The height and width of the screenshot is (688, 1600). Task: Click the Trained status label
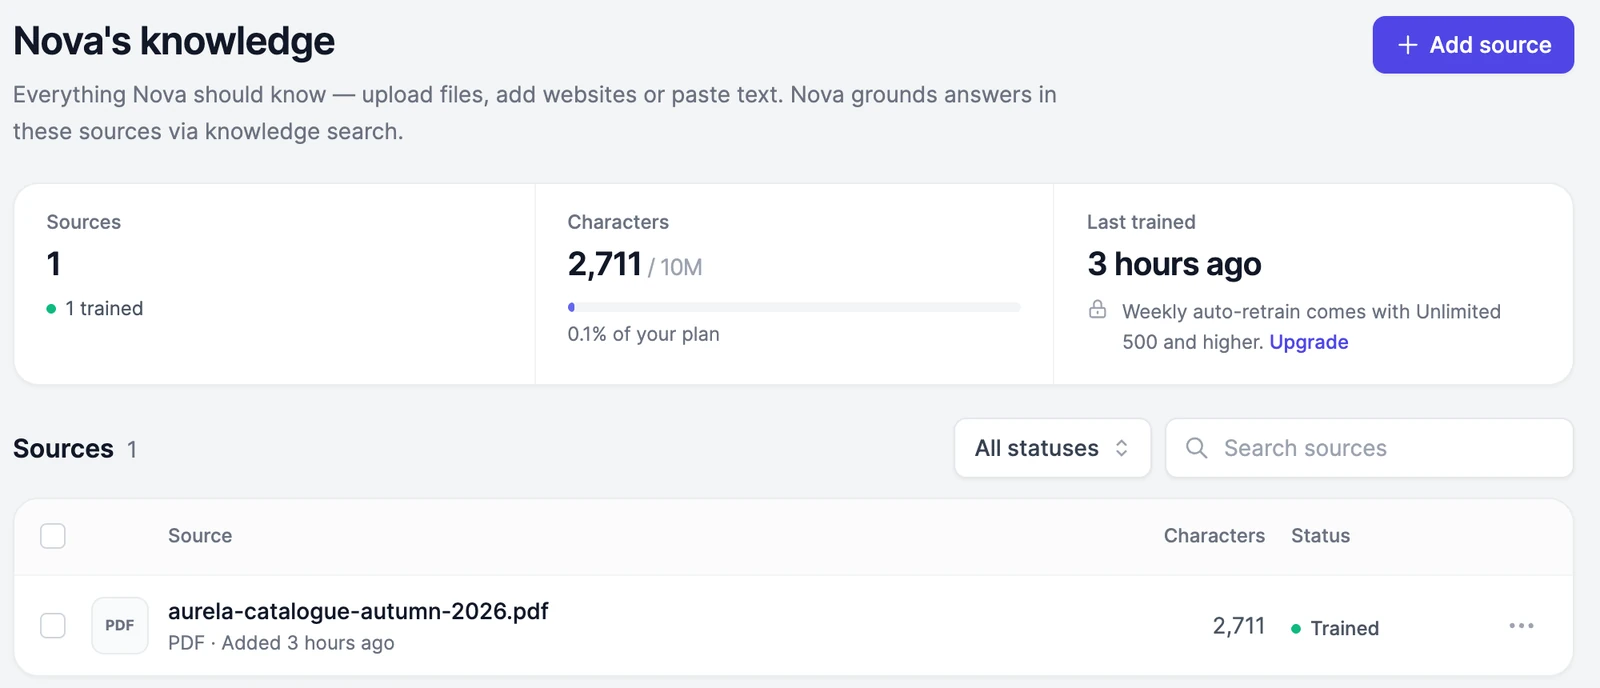pos(1345,628)
